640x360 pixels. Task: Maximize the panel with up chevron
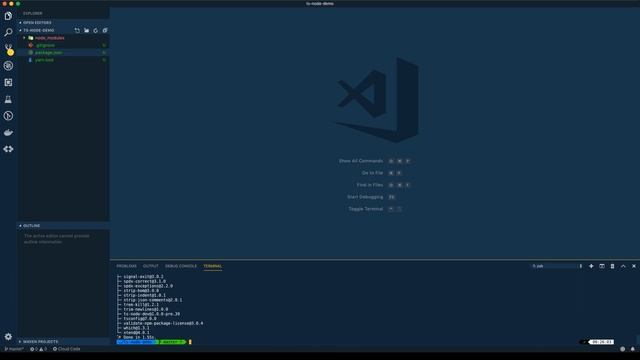[x=623, y=266]
